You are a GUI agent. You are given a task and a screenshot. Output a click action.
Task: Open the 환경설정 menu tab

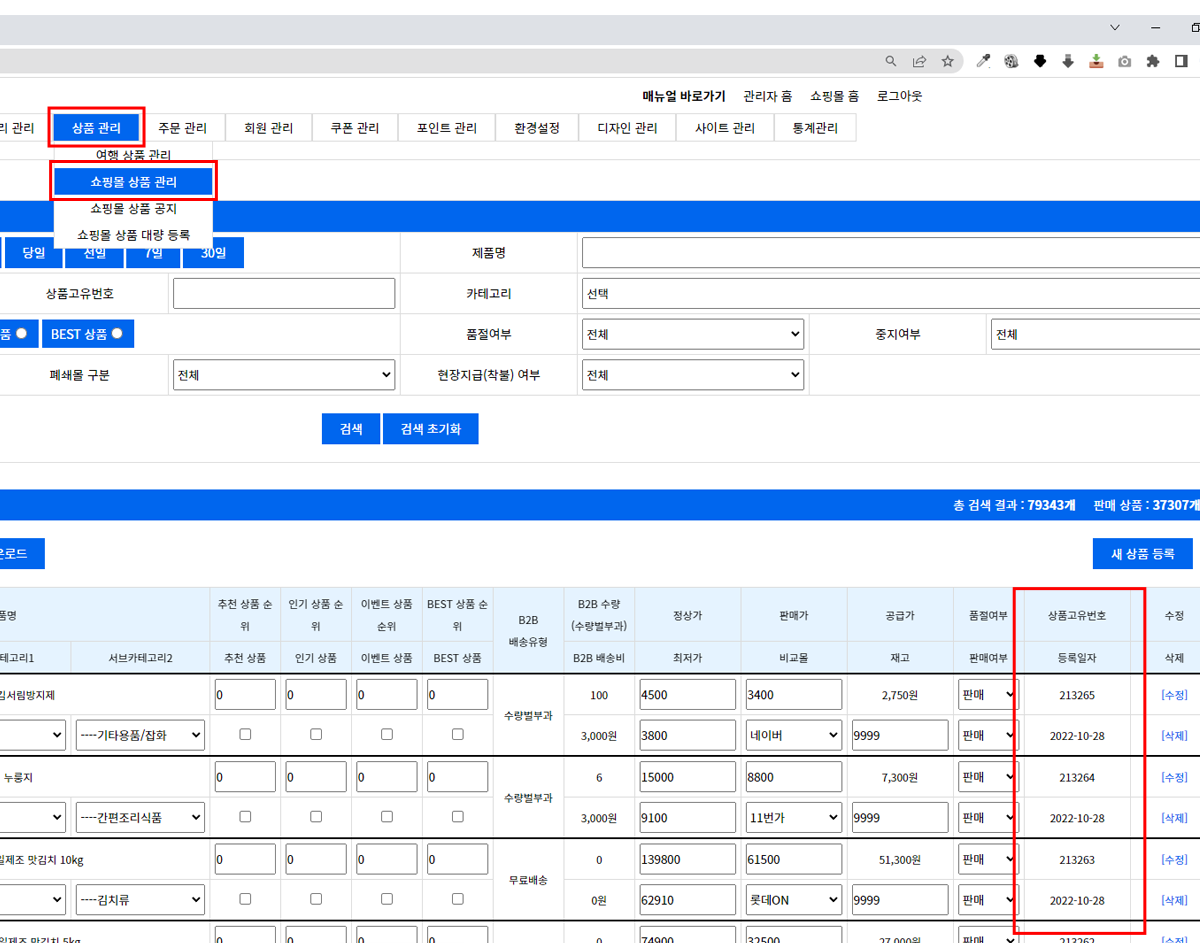(537, 128)
